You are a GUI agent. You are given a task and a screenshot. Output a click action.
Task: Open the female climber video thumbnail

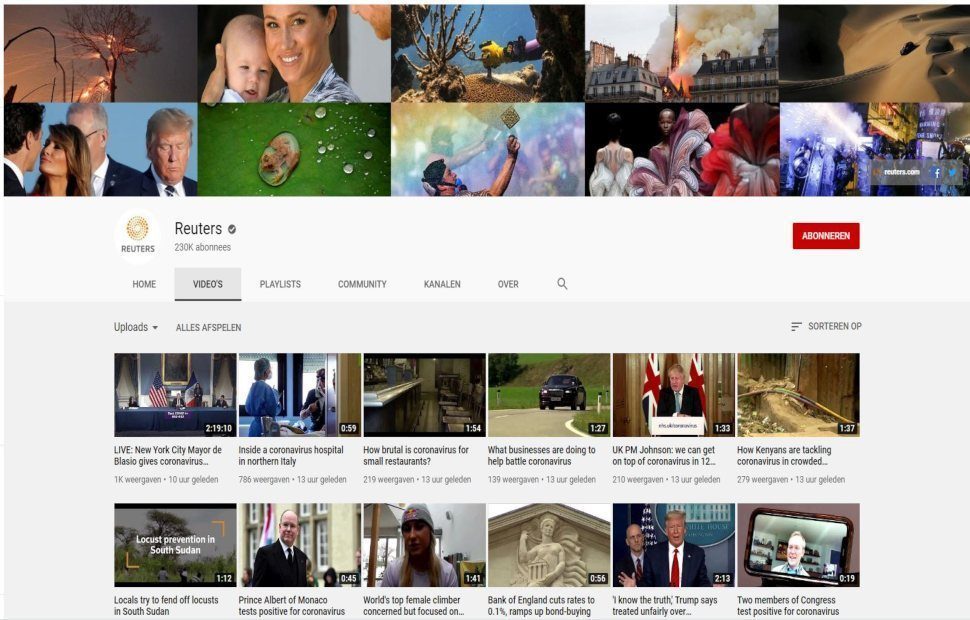[x=424, y=545]
